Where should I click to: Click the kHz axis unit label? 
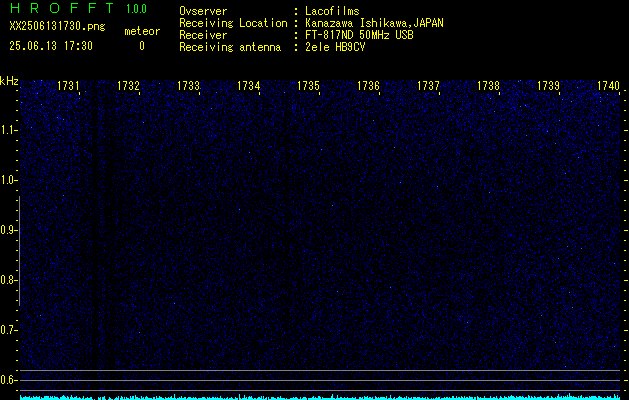9,81
